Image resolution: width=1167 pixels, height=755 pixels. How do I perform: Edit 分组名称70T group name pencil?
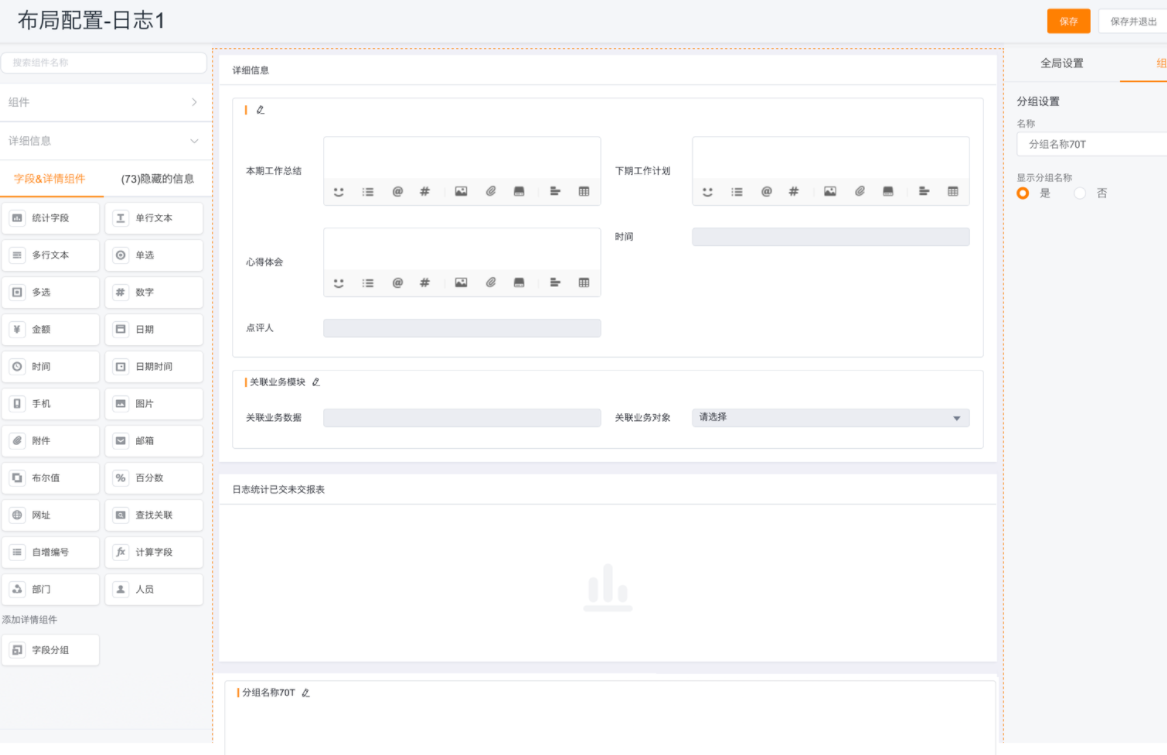tap(305, 692)
